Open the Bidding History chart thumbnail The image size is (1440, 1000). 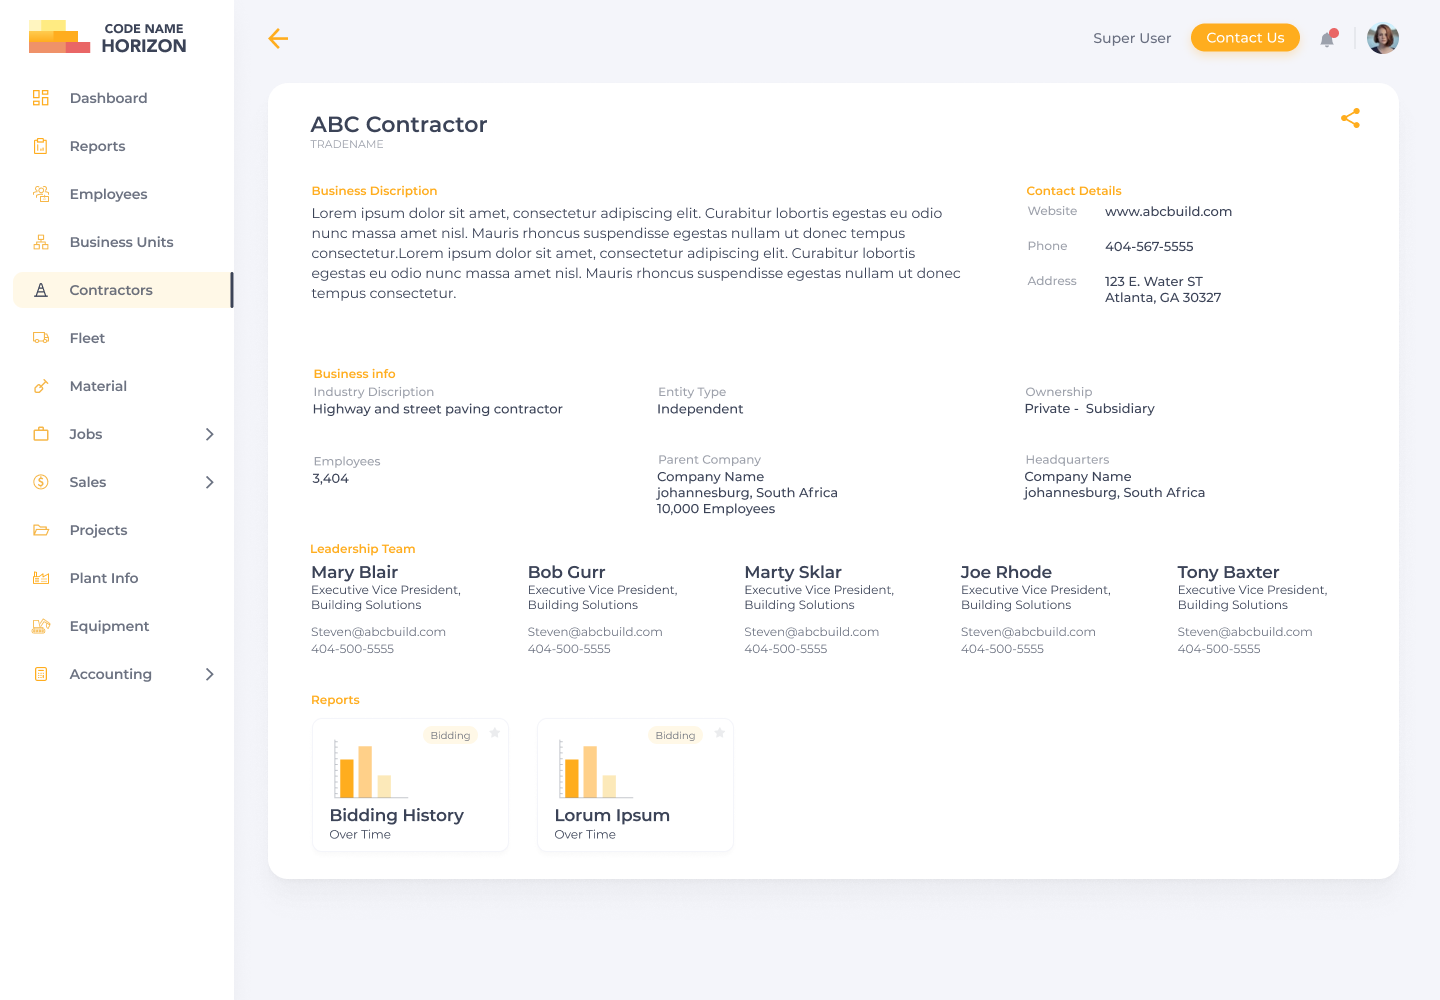(x=365, y=771)
